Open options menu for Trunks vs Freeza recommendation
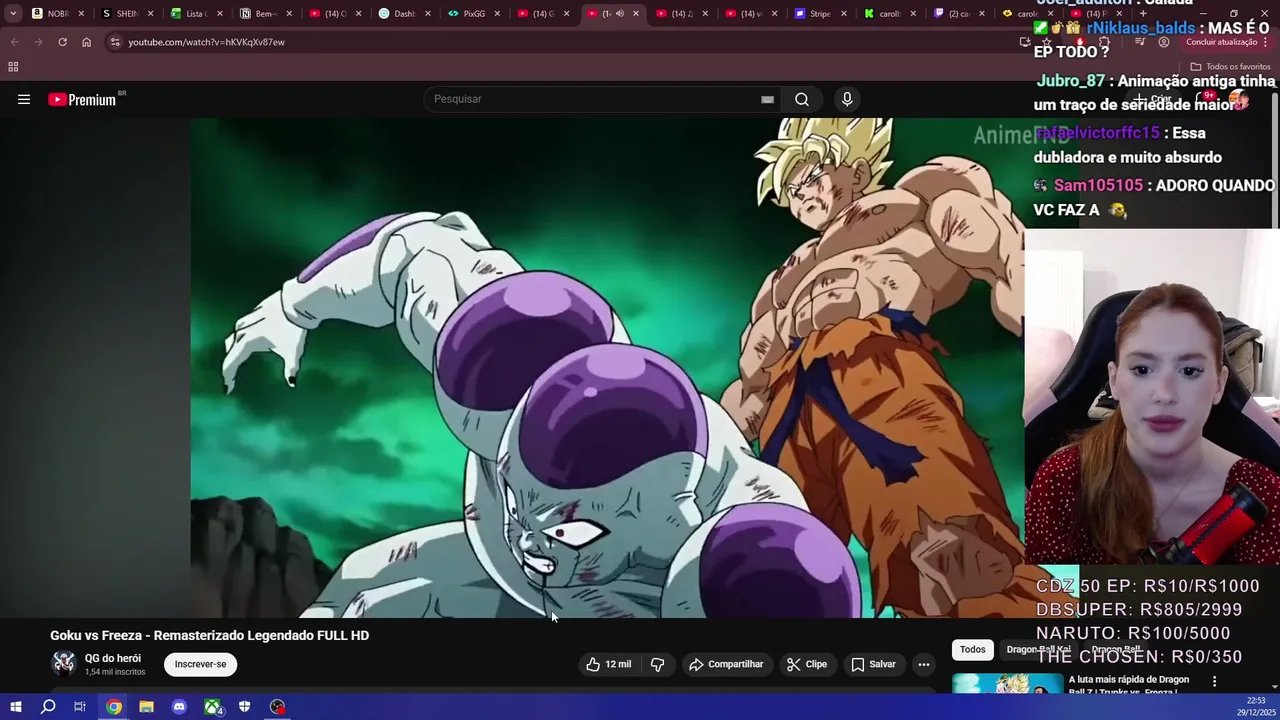Screen dimensions: 1280x720 [x=1215, y=681]
